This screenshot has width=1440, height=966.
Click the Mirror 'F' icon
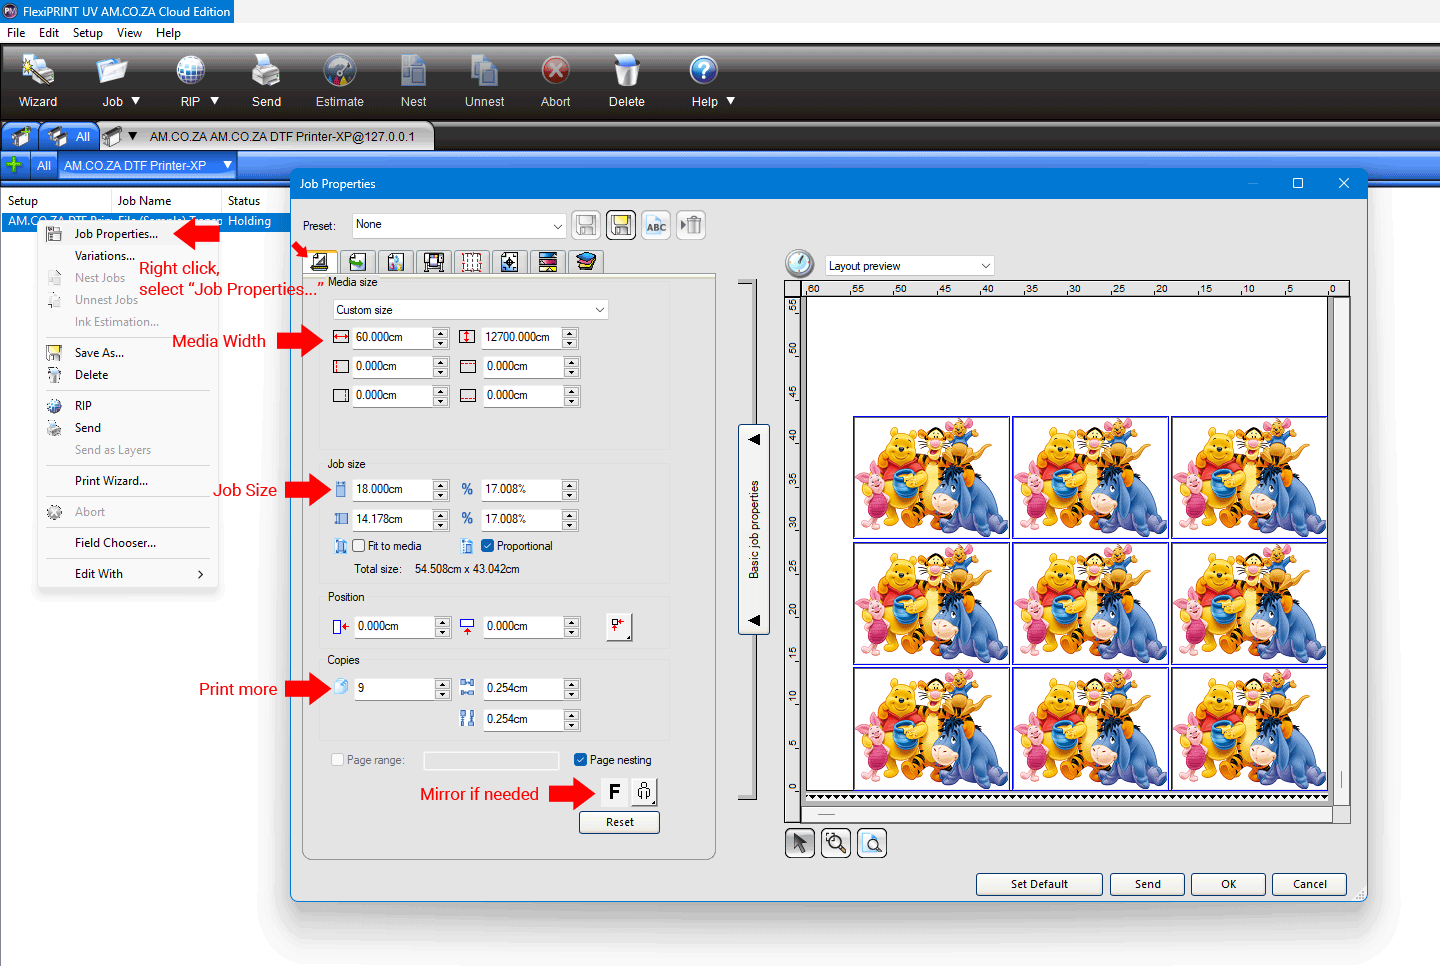click(x=614, y=792)
